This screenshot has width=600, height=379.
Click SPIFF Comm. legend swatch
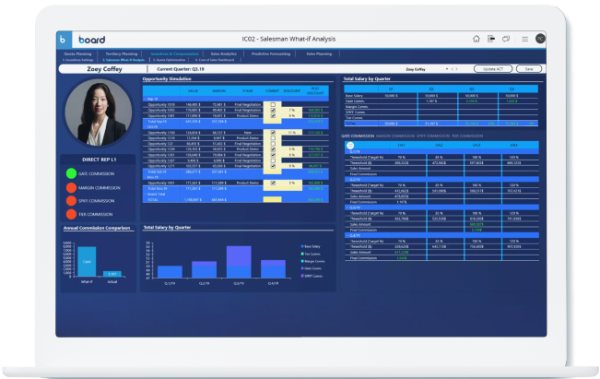[x=302, y=276]
